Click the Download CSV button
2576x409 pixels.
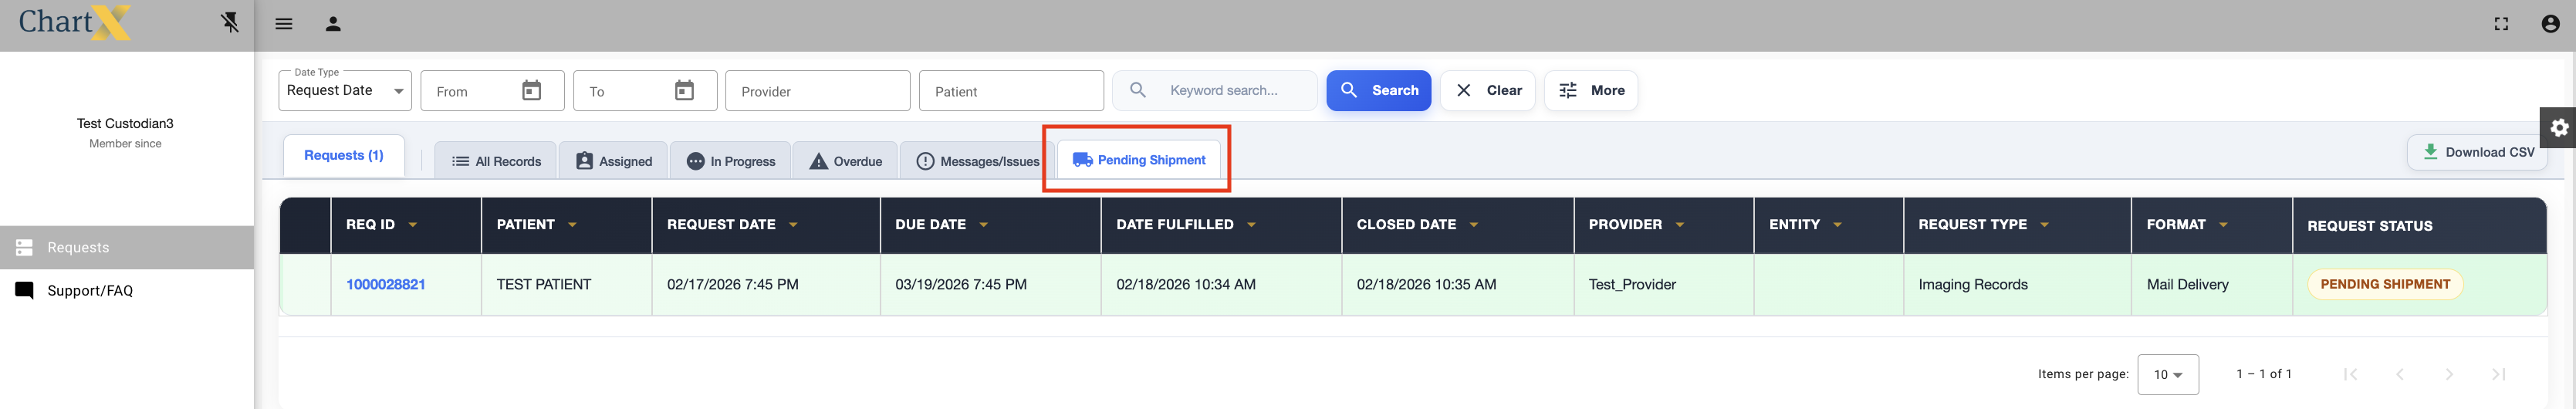tap(2478, 153)
